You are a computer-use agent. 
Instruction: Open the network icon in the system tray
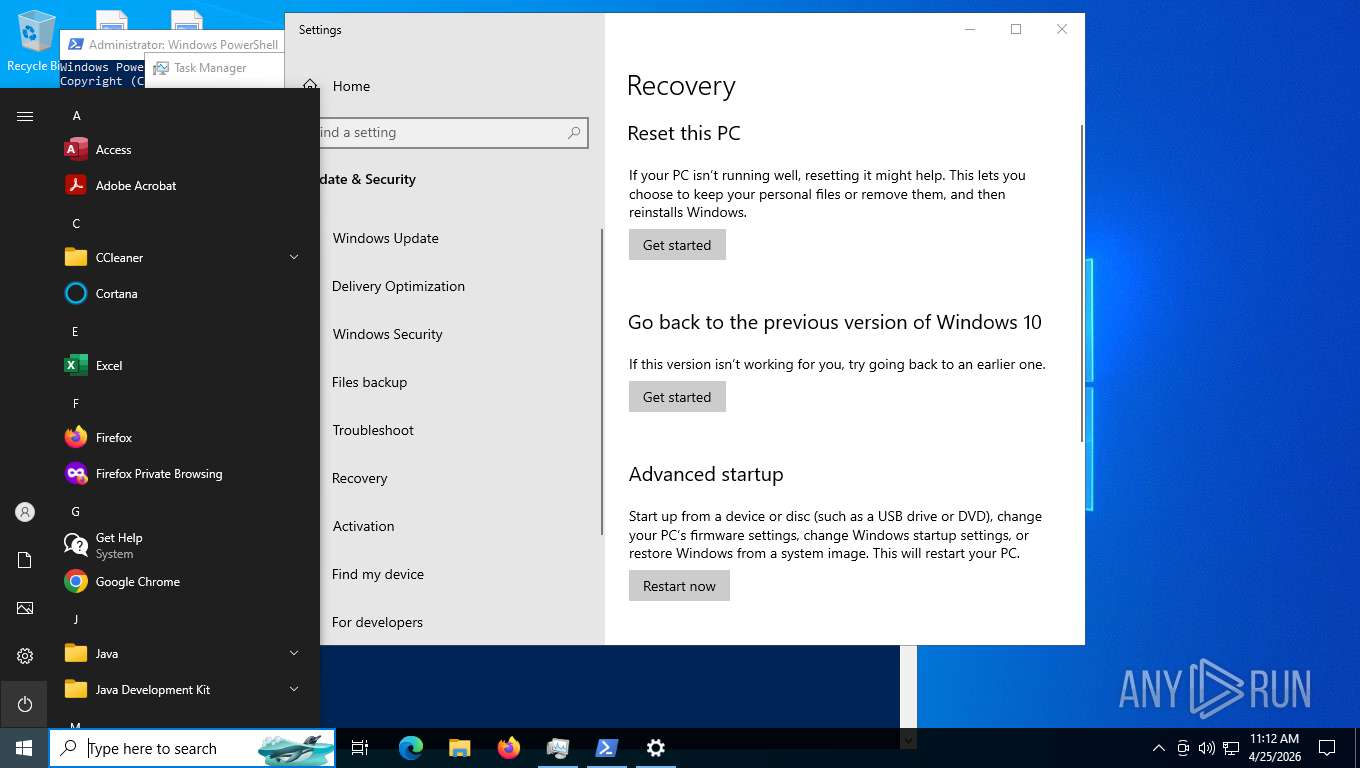click(x=1231, y=748)
